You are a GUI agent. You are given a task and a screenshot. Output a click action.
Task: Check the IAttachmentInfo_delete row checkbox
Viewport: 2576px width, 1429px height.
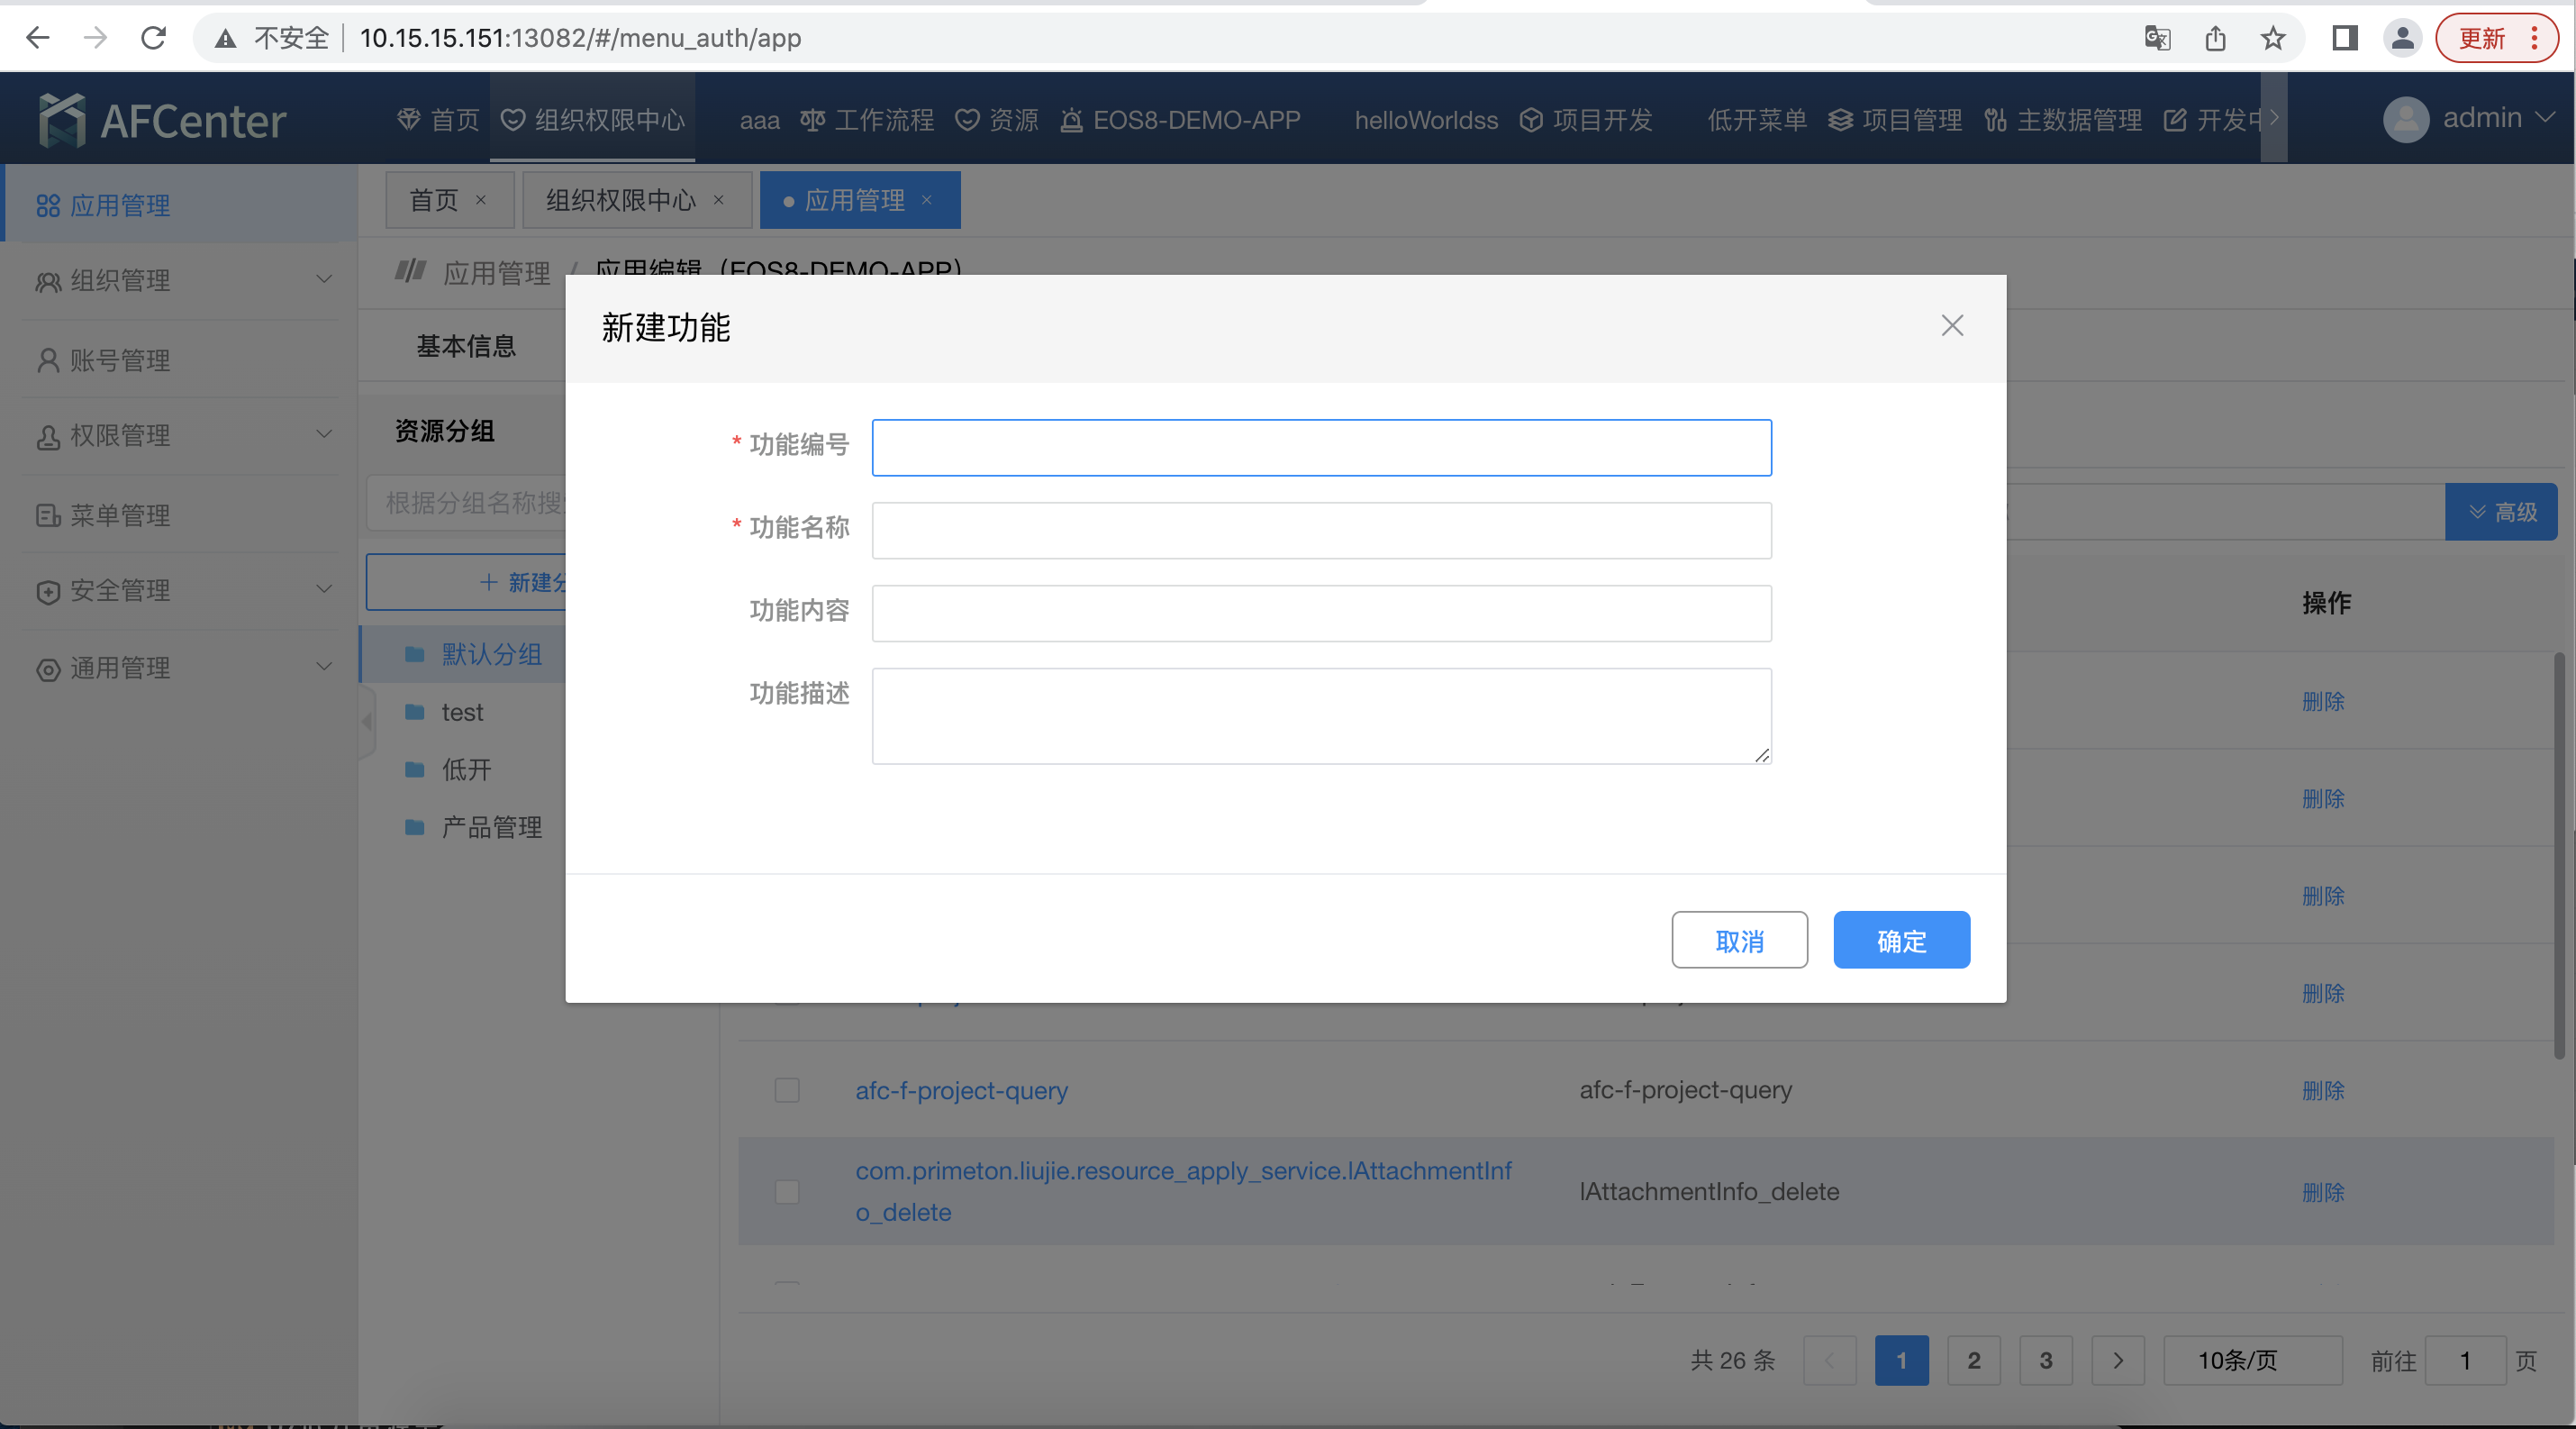pos(787,1191)
